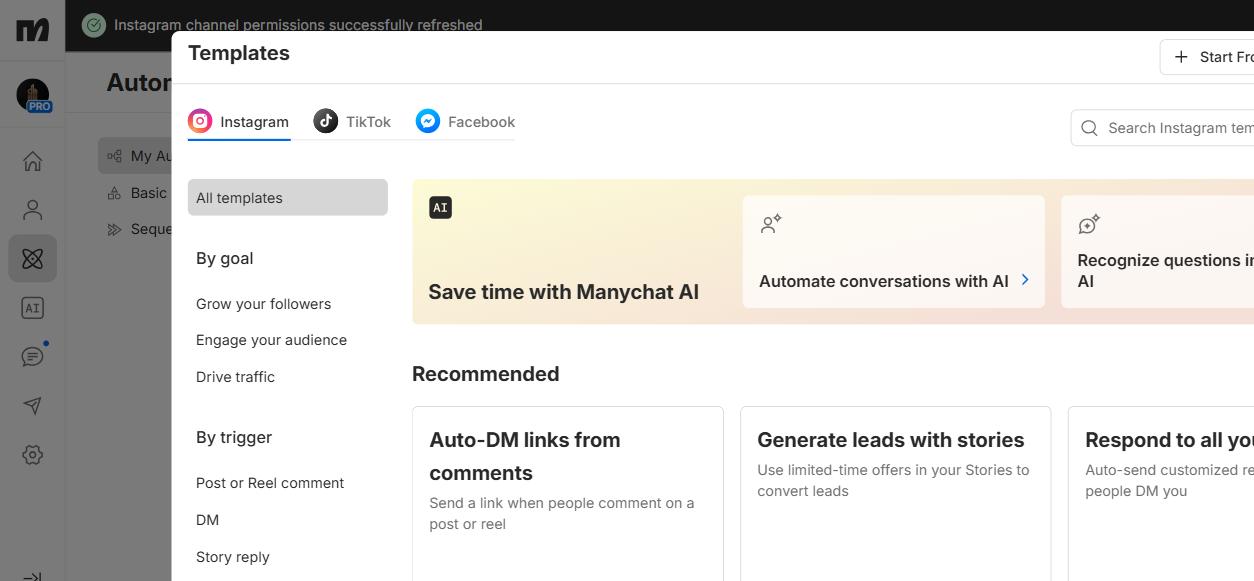Click chevron next to Automate conversations

coord(1025,280)
